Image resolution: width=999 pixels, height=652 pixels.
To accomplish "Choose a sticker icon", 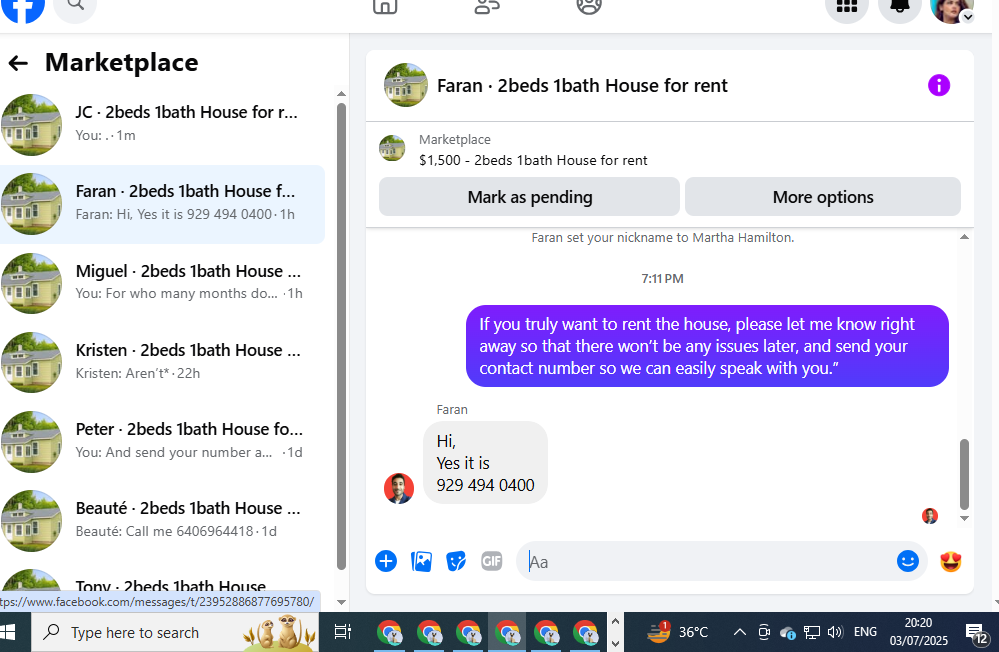I will (456, 561).
